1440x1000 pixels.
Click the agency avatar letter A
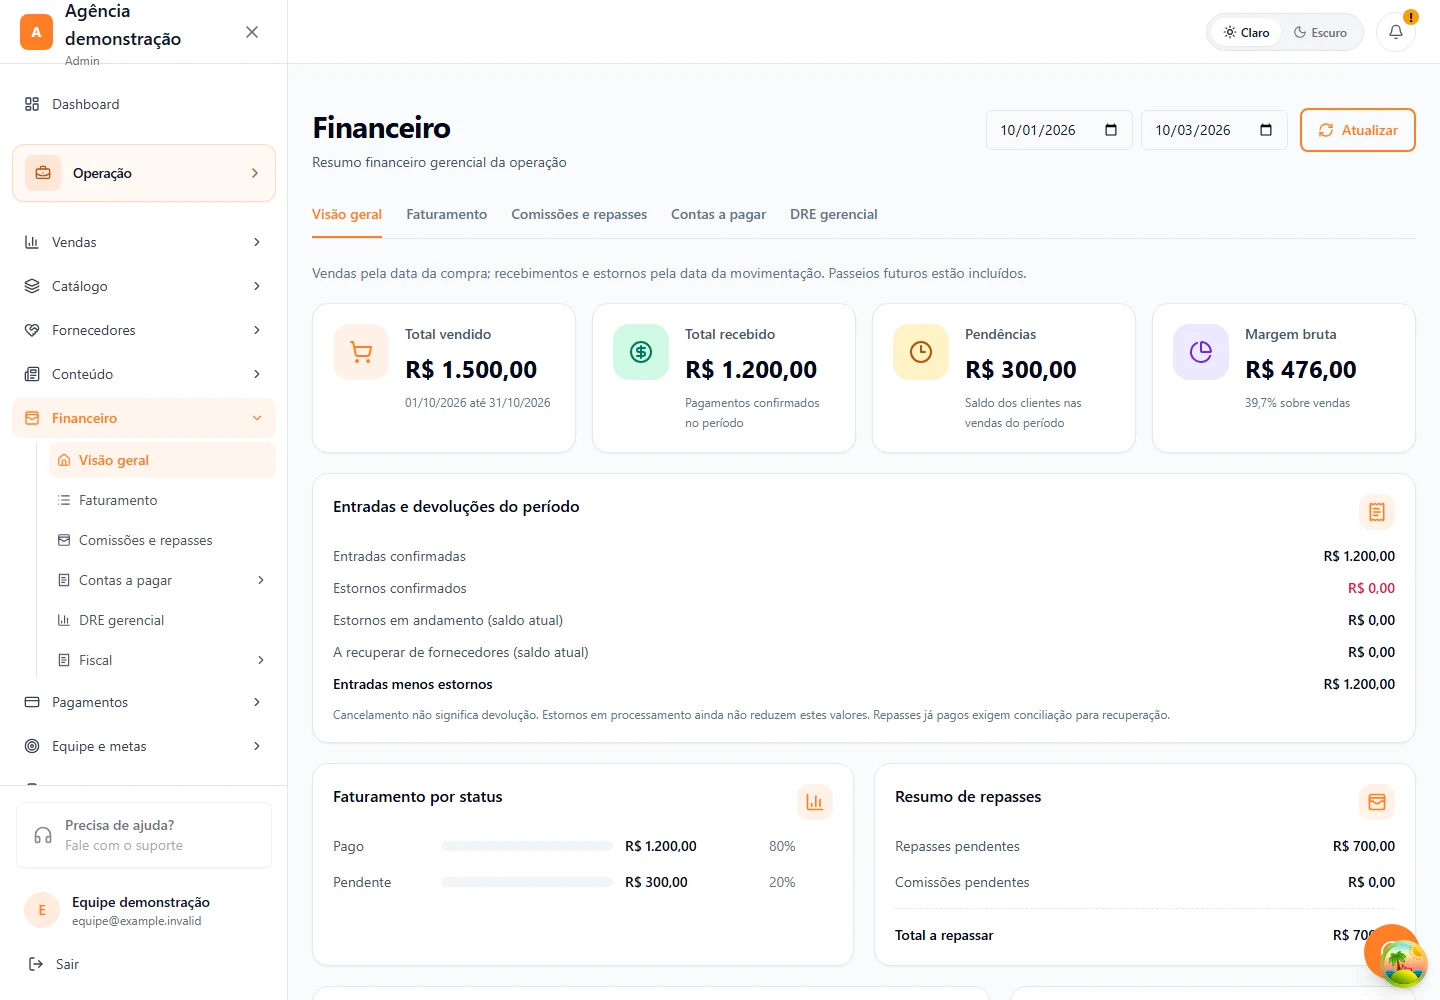pyautogui.click(x=36, y=32)
